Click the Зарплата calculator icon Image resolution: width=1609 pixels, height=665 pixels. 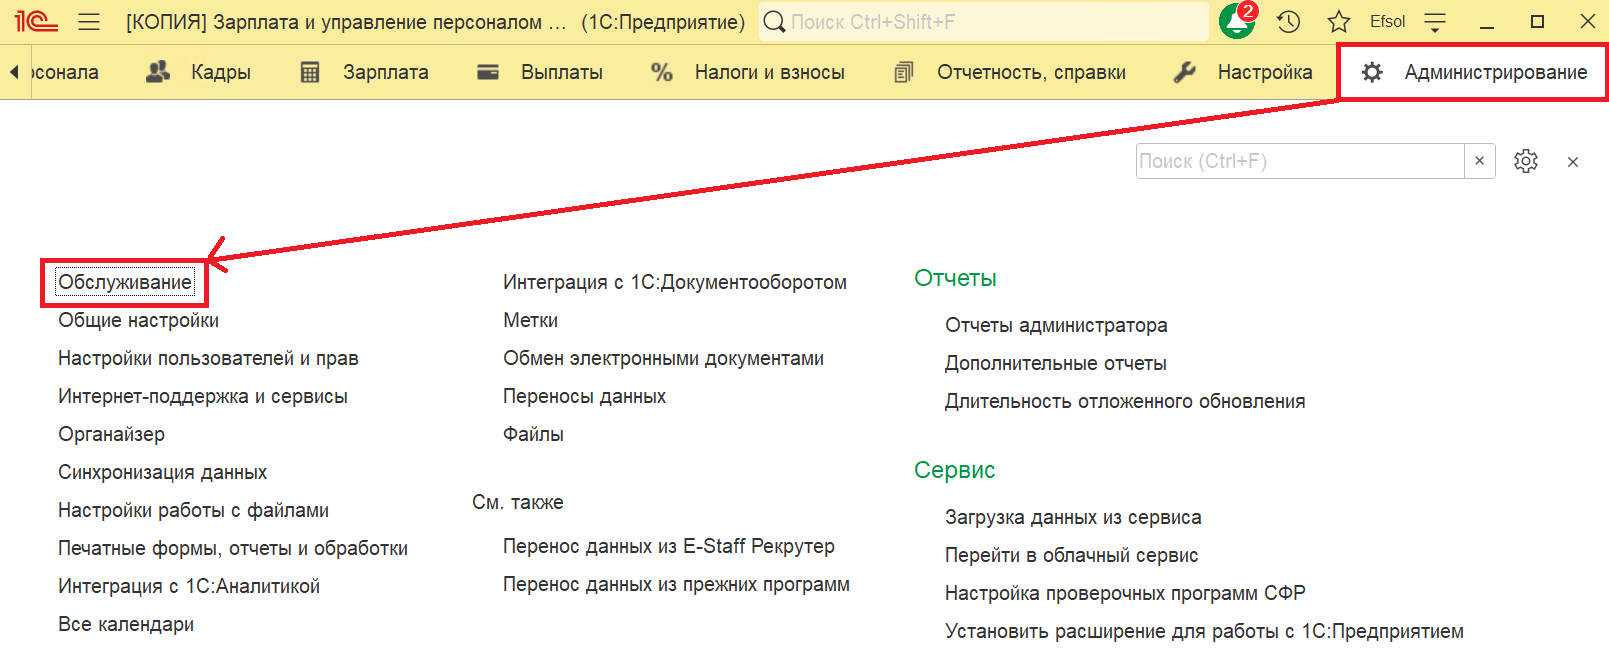(310, 72)
